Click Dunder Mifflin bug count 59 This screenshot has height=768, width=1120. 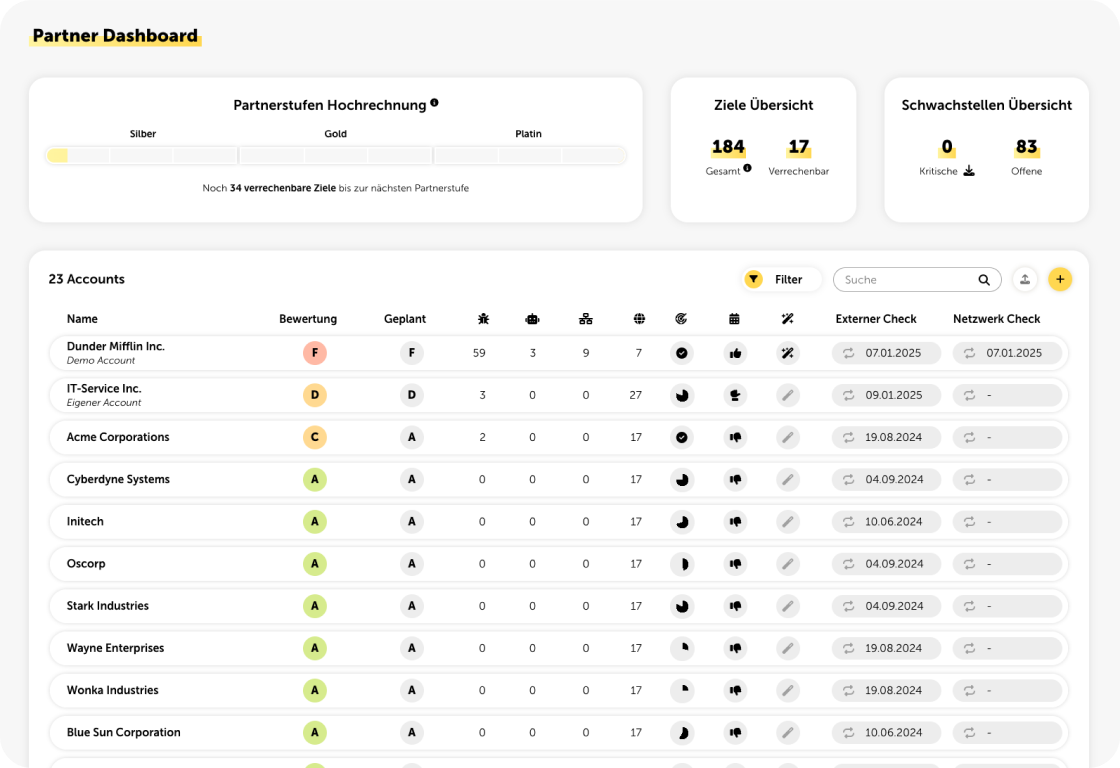tap(479, 353)
